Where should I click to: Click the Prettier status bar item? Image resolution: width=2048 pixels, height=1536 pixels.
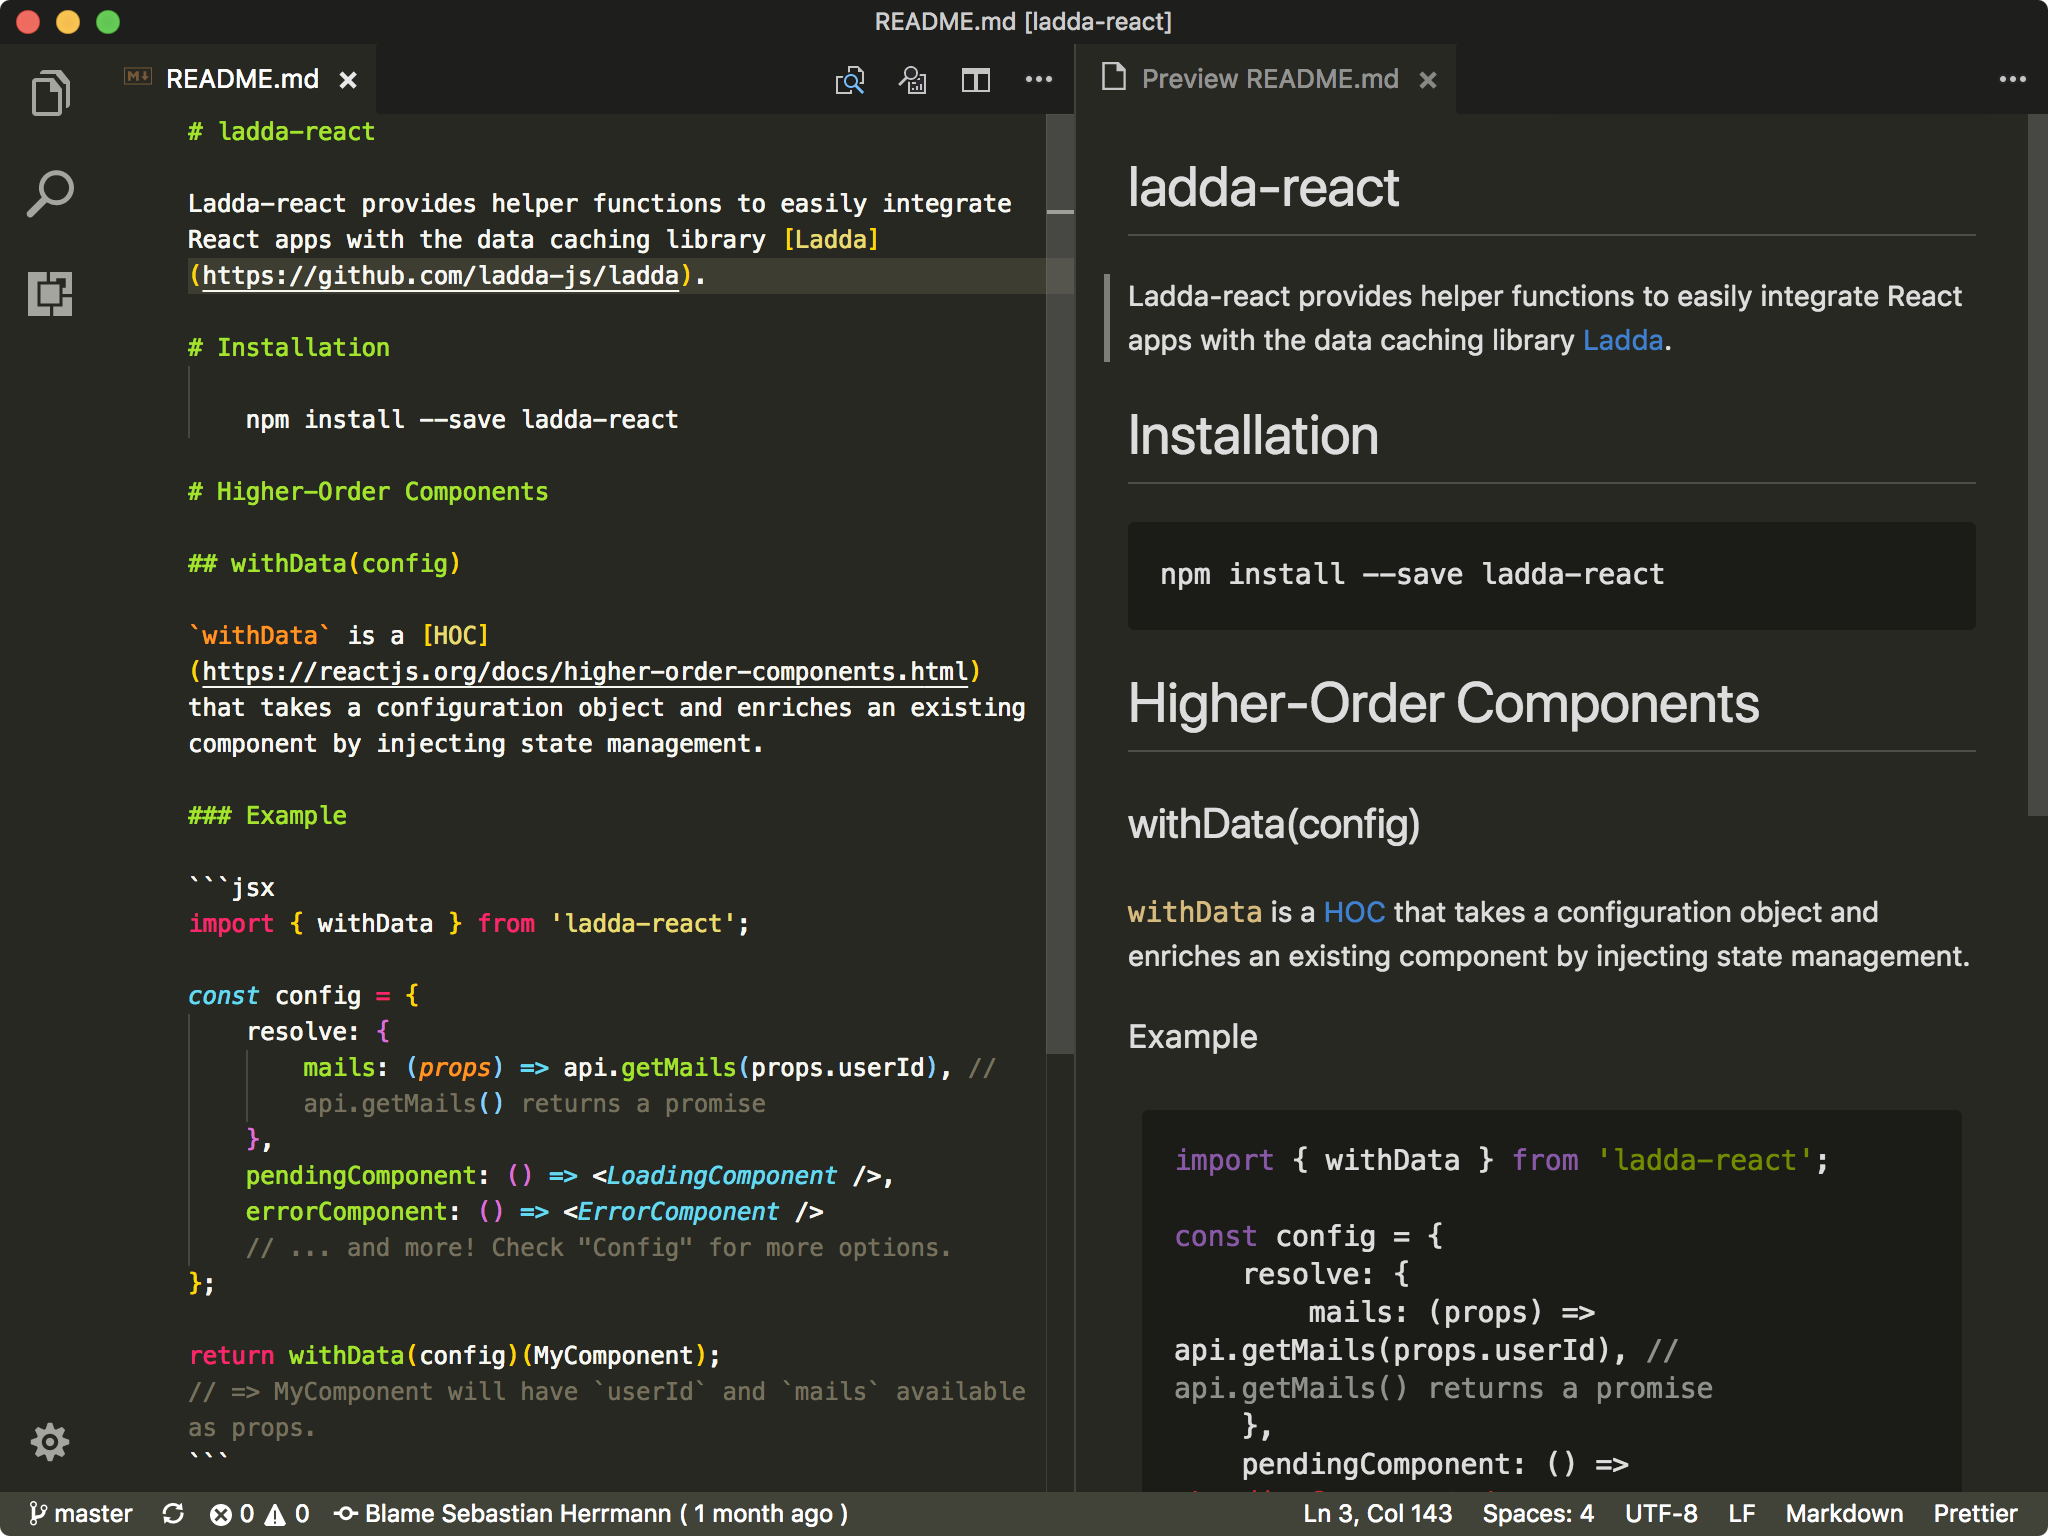tap(1975, 1514)
